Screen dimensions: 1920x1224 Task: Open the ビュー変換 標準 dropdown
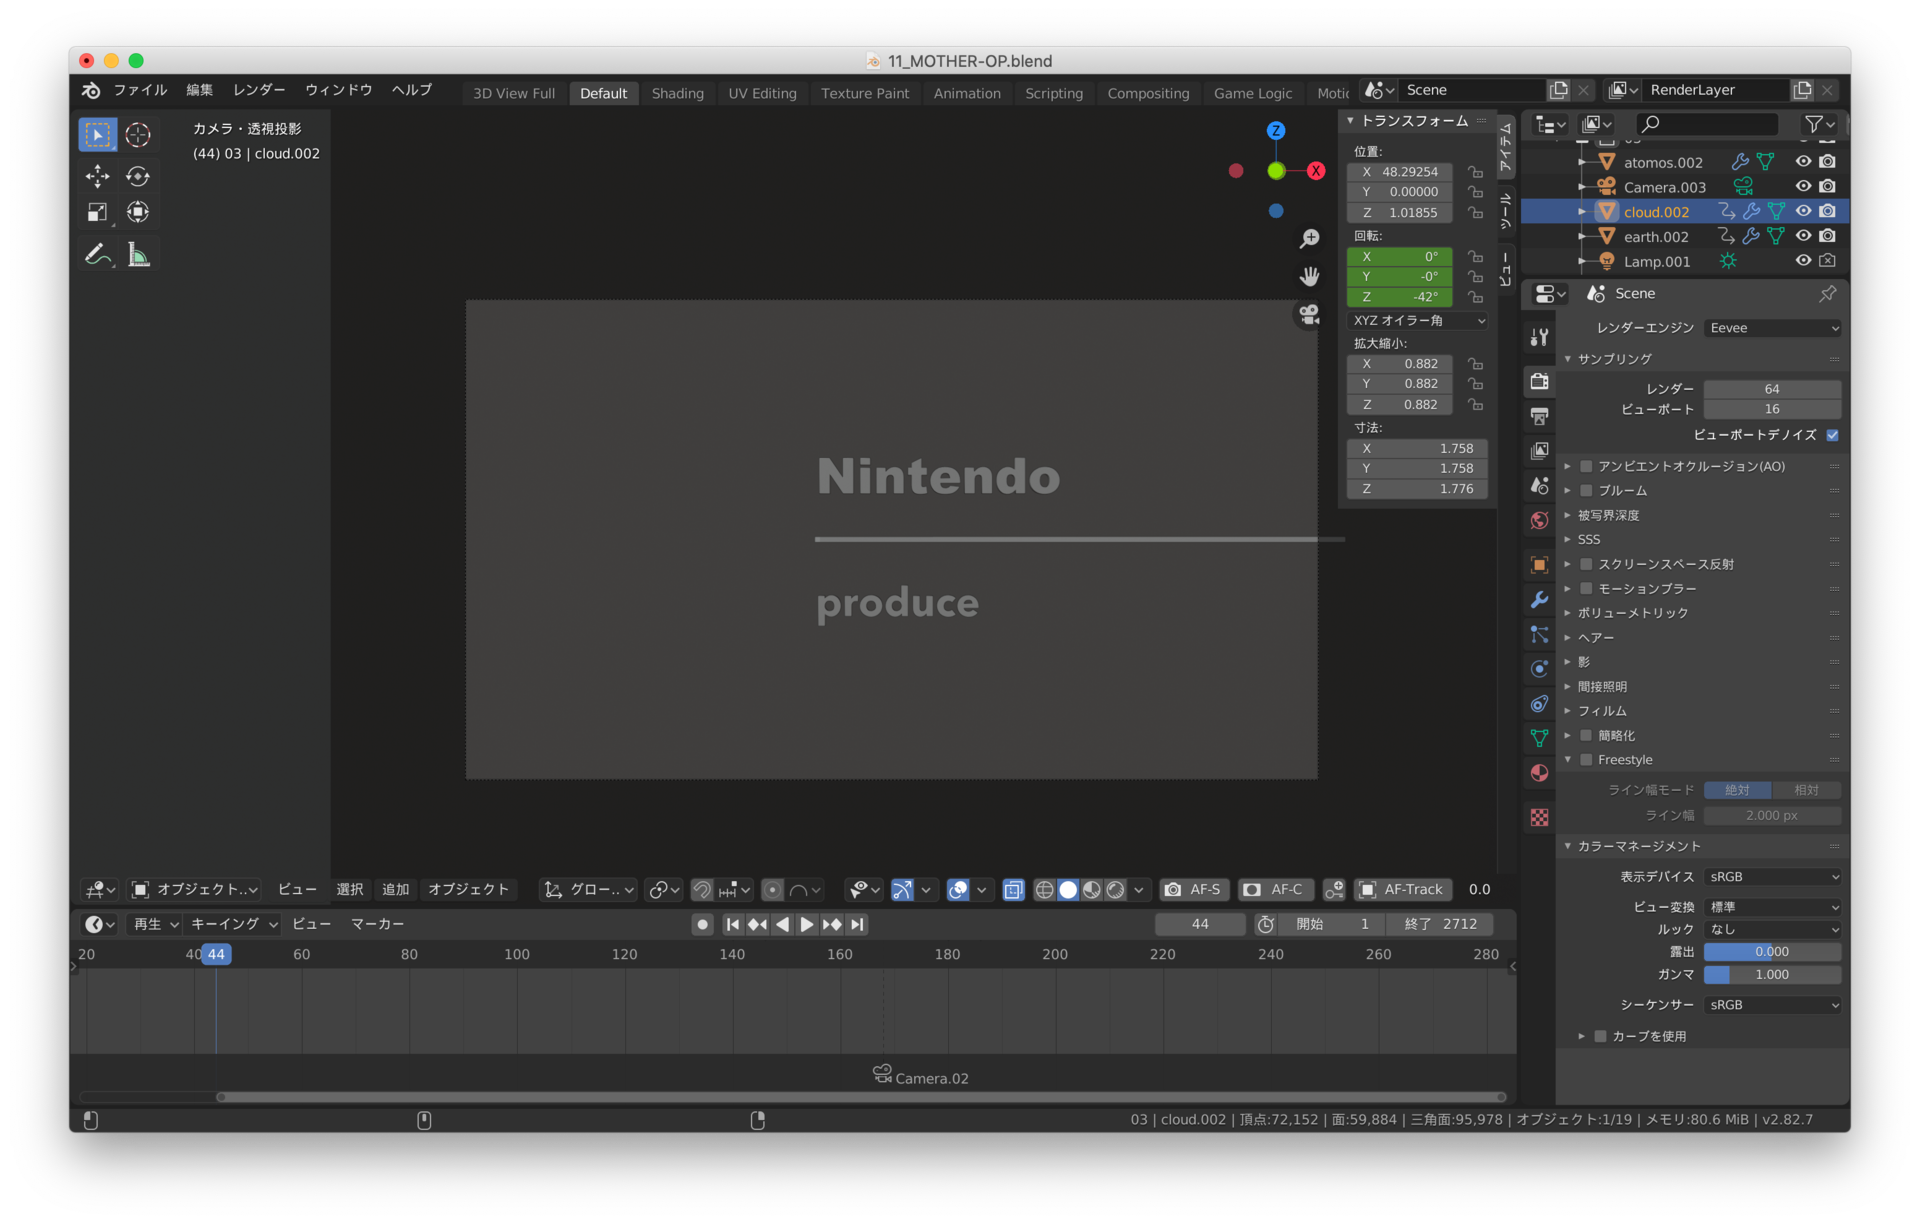coord(1772,907)
